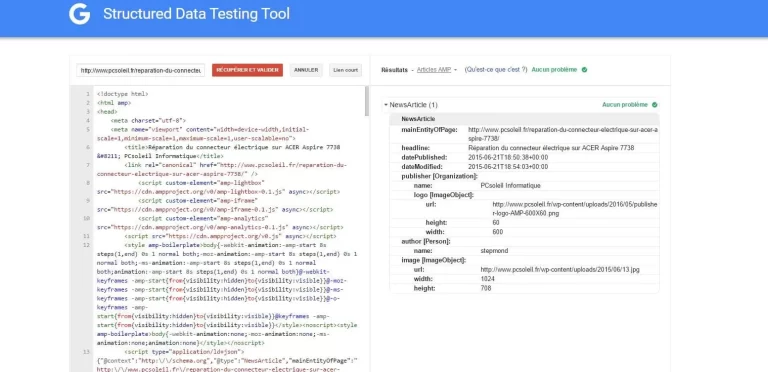Screen dimensions: 768x372
Task: Click the image [ImageObject] row
Action: click(x=524, y=260)
